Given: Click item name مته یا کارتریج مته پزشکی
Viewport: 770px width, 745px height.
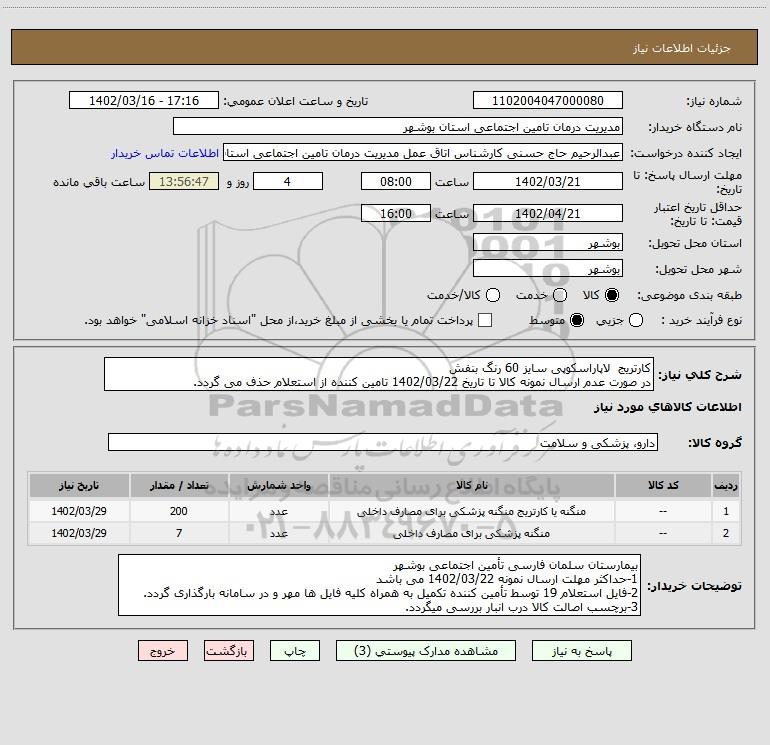Looking at the screenshot, I should [471, 512].
